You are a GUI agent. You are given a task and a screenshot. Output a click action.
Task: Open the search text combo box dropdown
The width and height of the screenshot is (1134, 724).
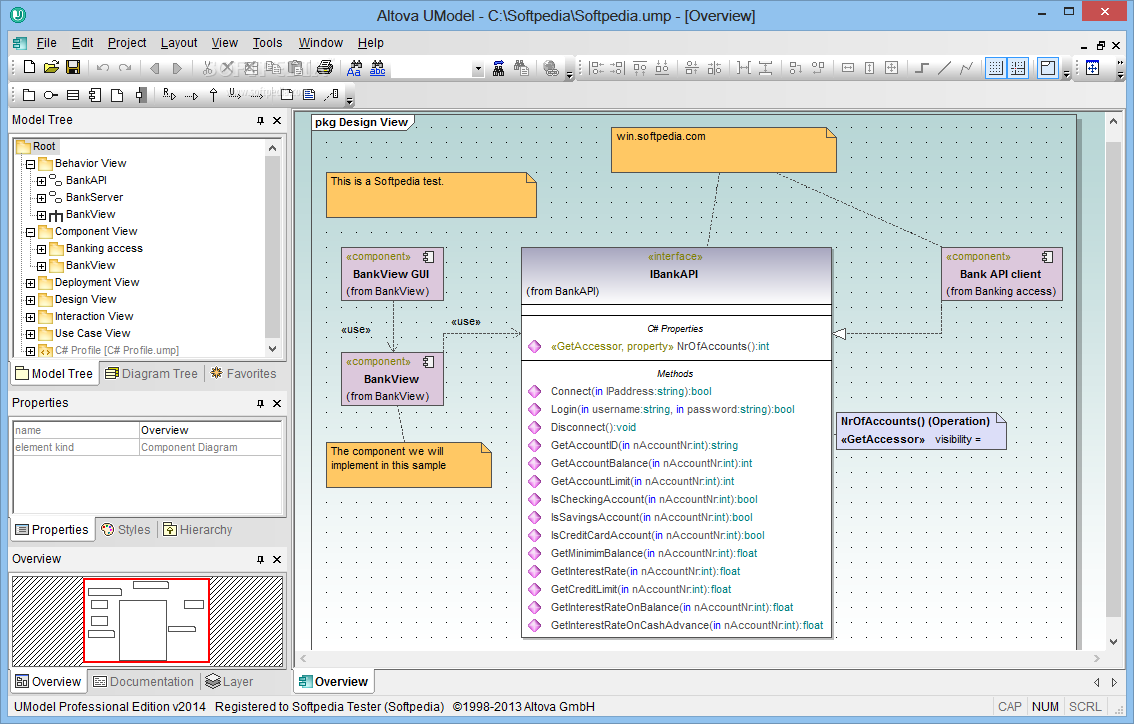(478, 69)
